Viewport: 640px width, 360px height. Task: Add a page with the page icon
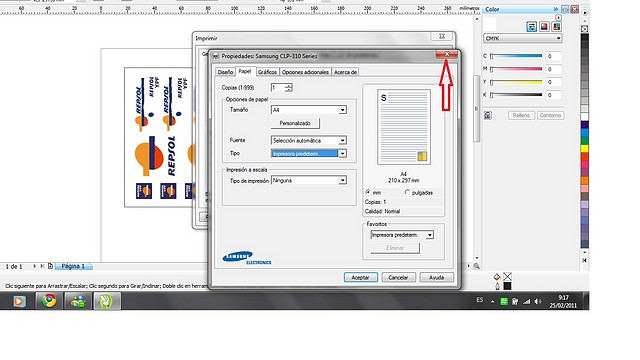(x=50, y=266)
